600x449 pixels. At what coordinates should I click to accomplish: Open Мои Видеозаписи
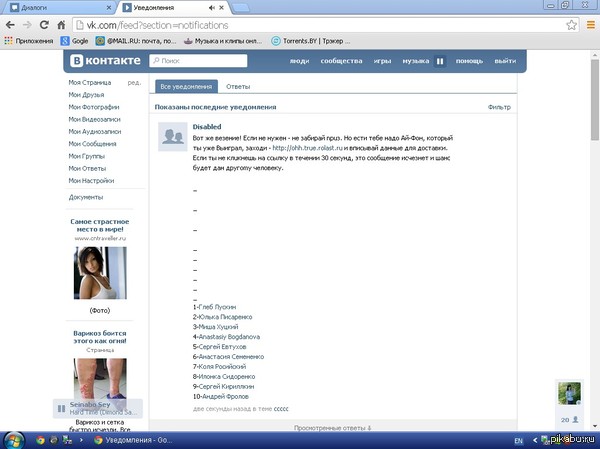click(95, 119)
